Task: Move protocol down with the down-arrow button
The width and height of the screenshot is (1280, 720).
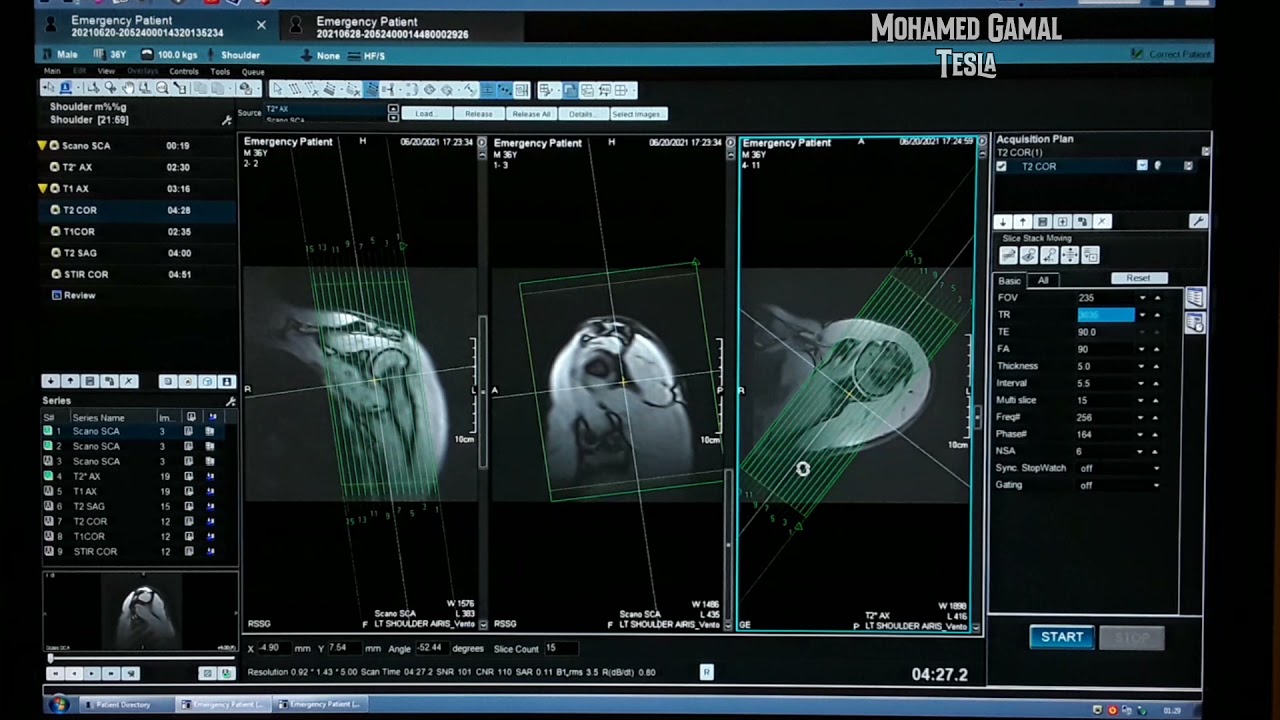Action: point(50,381)
